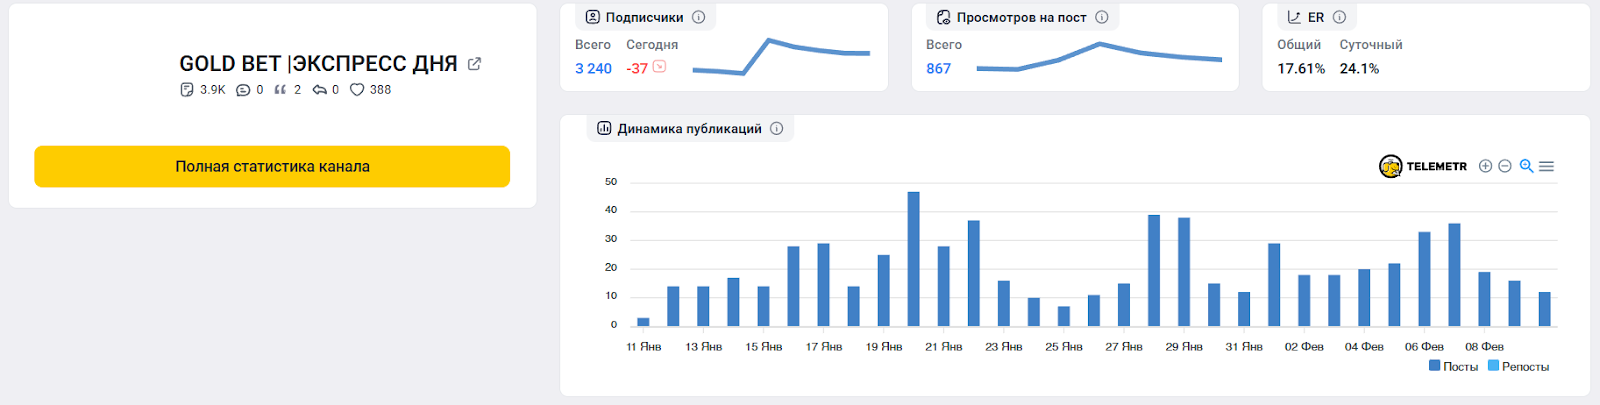Click the subscribers sparkline chart
The height and width of the screenshot is (405, 1600).
781,57
